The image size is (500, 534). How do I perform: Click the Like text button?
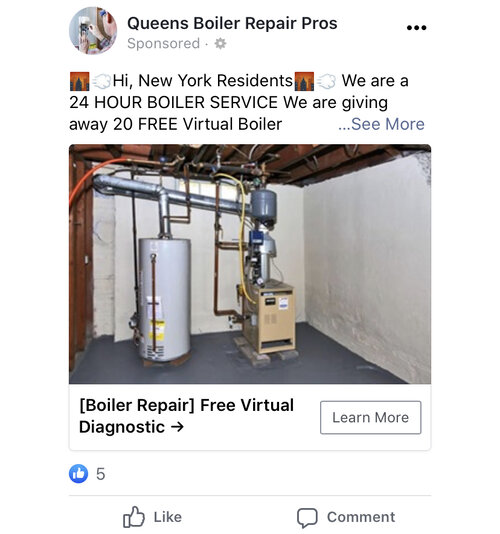168,517
